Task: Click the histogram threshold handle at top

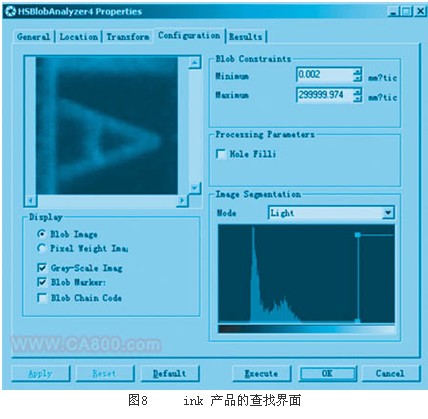Action: [x=358, y=235]
